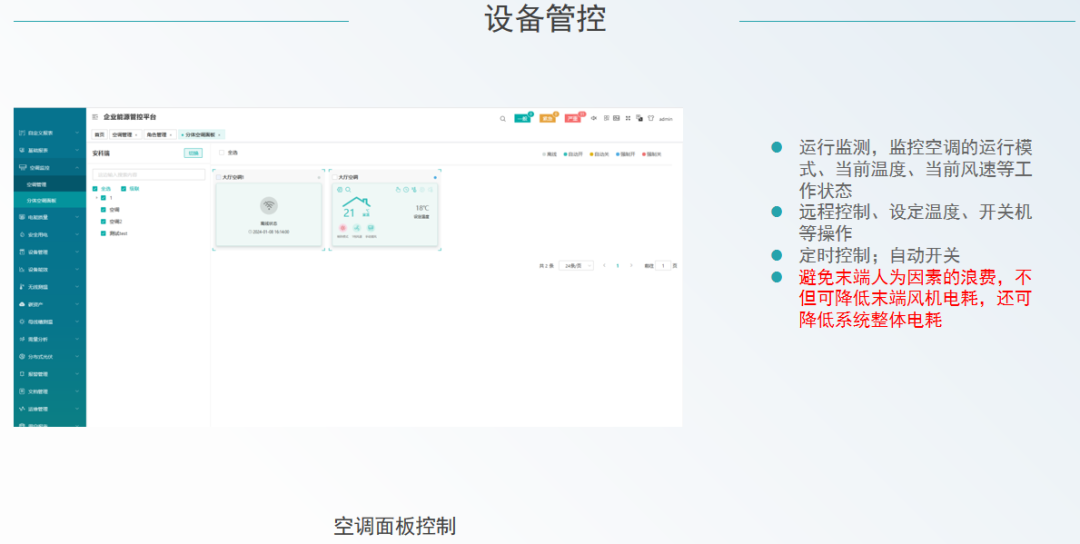
Task: Click the 18℃ set temperature value
Action: (422, 208)
